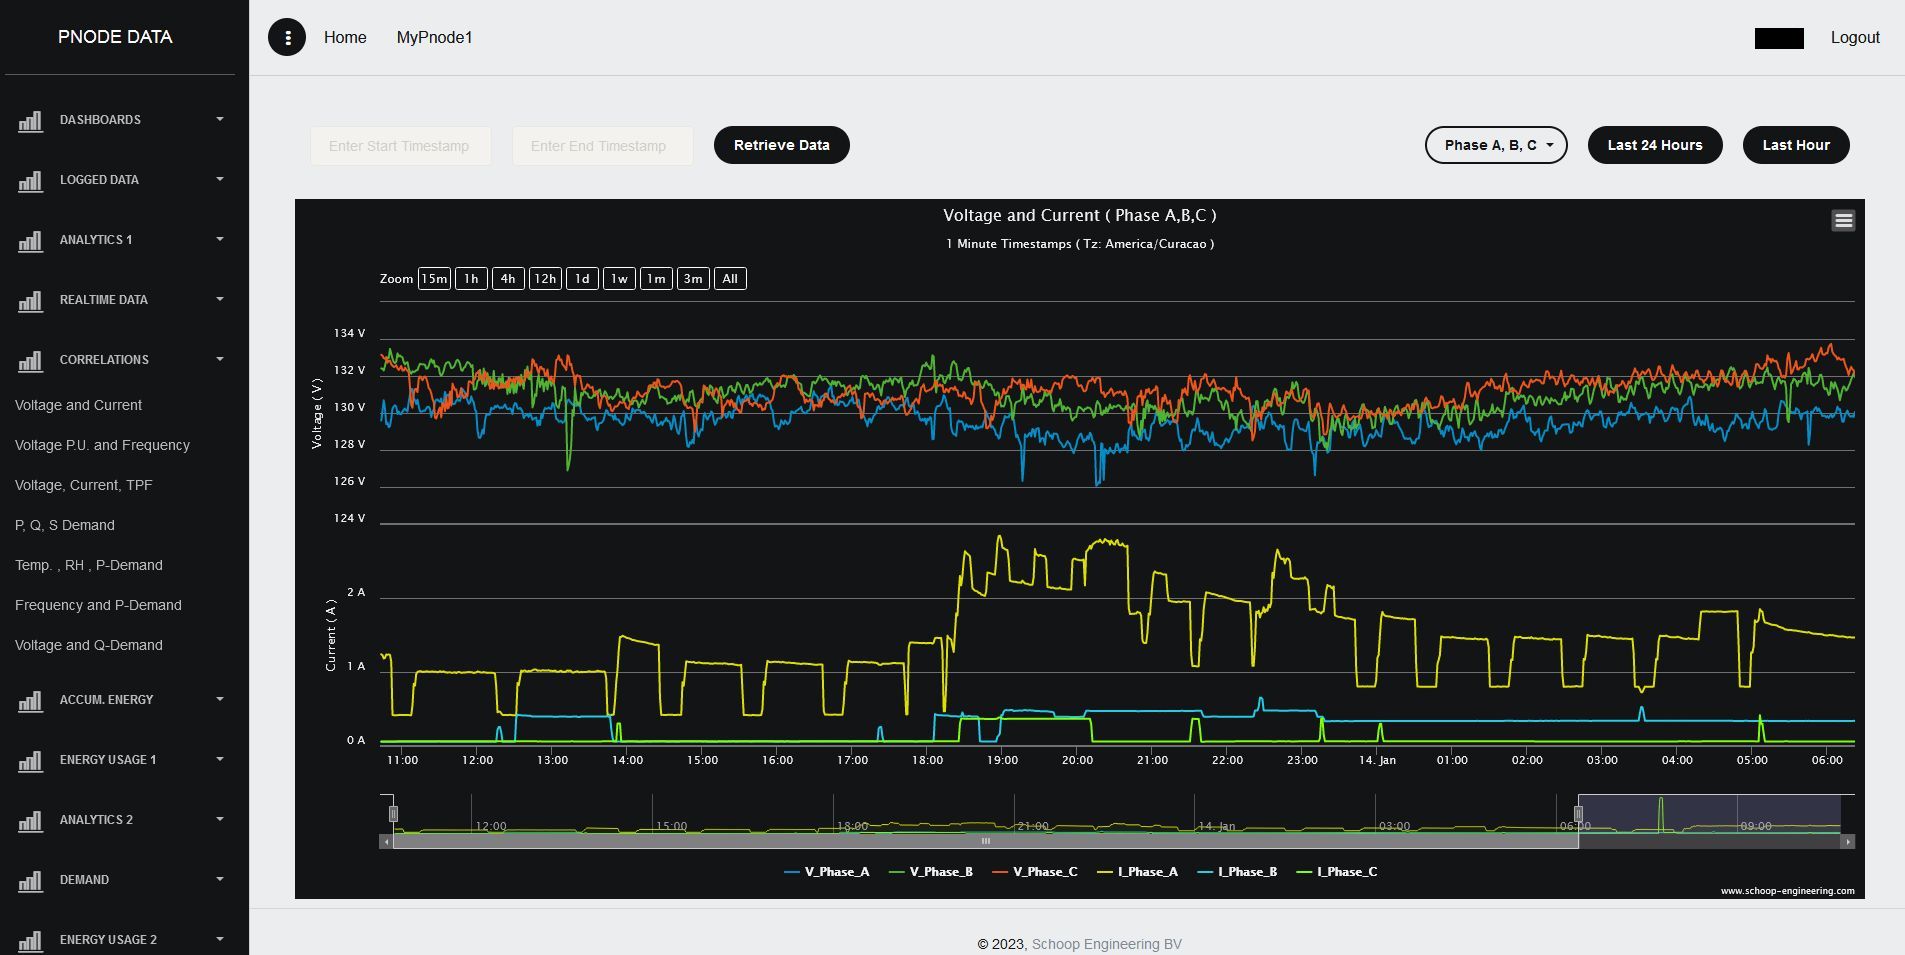
Task: Click the Retrieve Data button
Action: pyautogui.click(x=781, y=145)
